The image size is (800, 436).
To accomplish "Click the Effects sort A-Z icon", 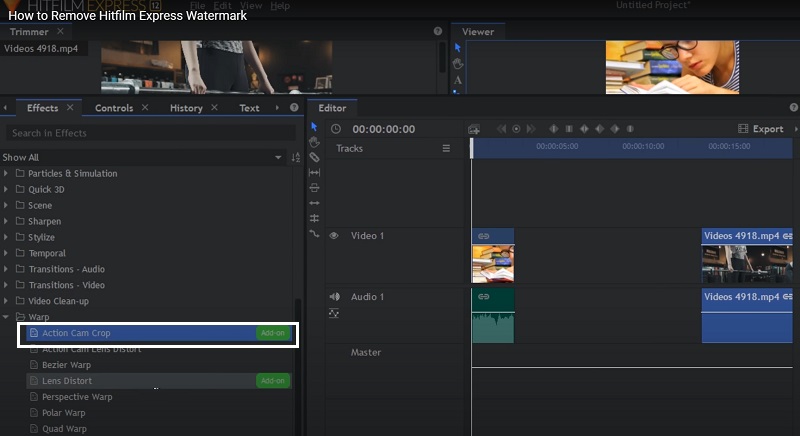I will pyautogui.click(x=295, y=158).
